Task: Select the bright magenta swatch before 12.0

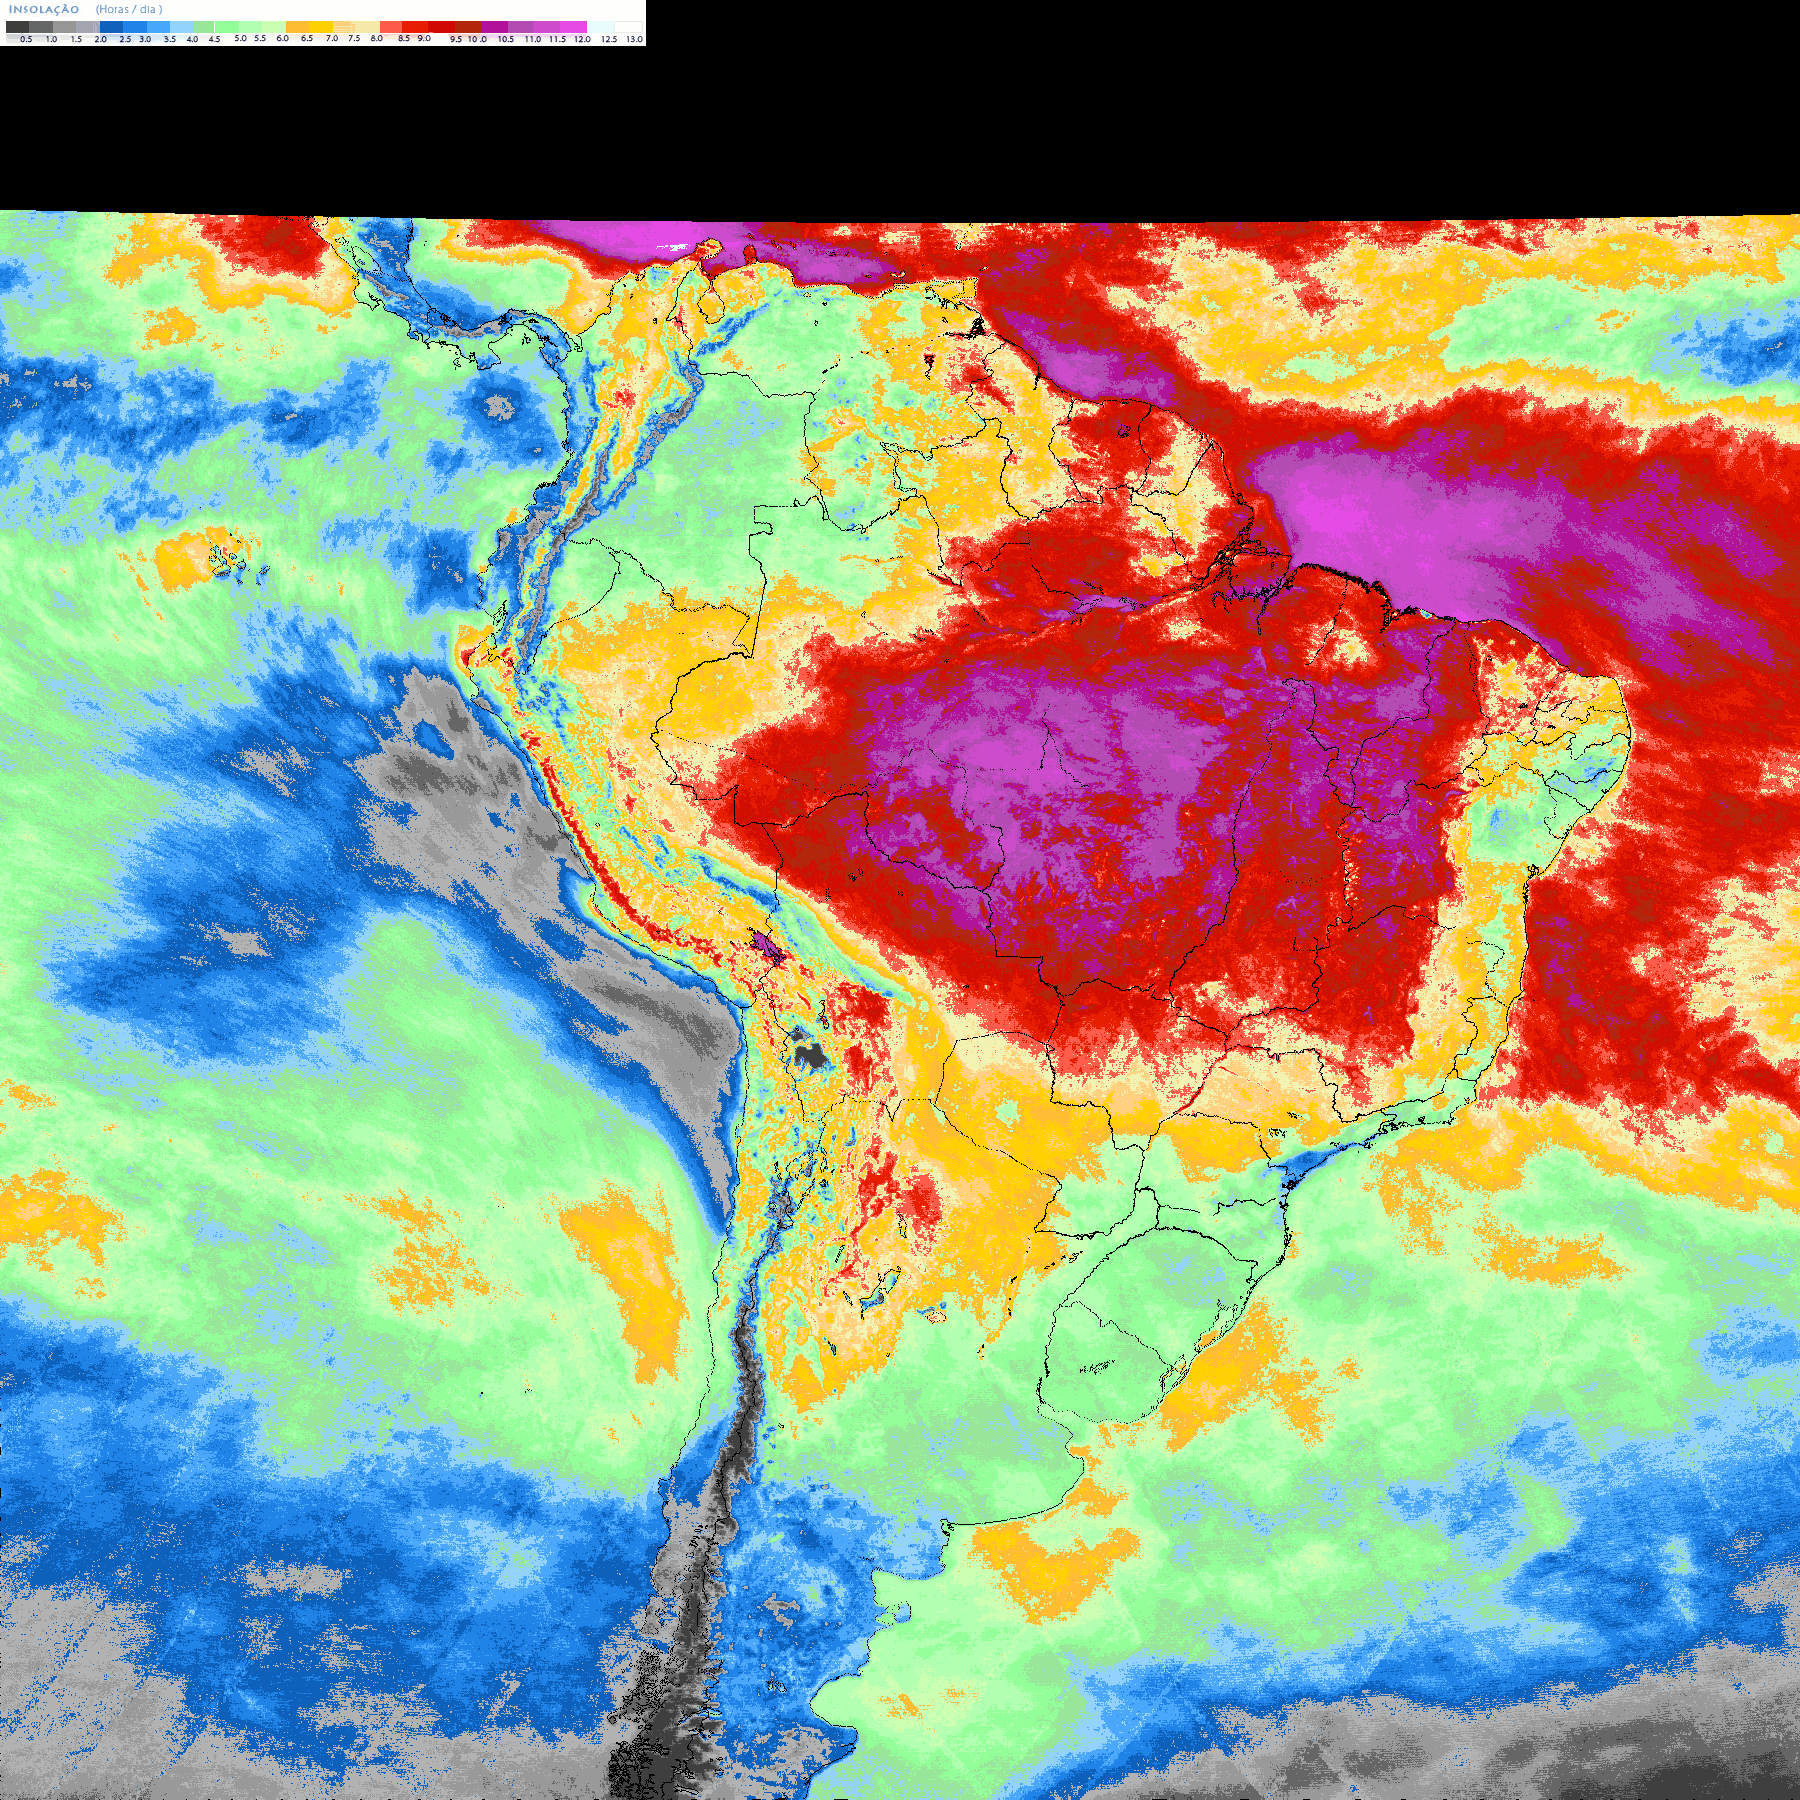Action: pyautogui.click(x=573, y=27)
